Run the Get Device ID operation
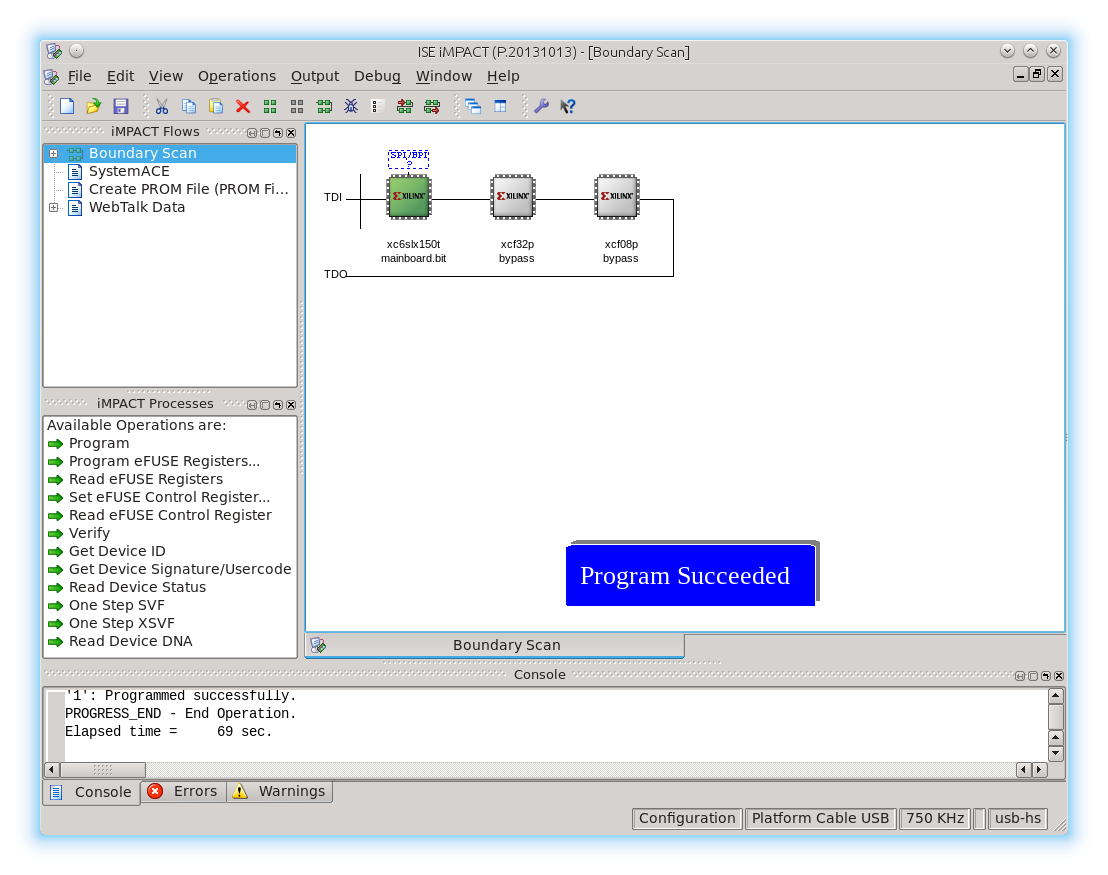Image resolution: width=1108 pixels, height=875 pixels. click(117, 551)
